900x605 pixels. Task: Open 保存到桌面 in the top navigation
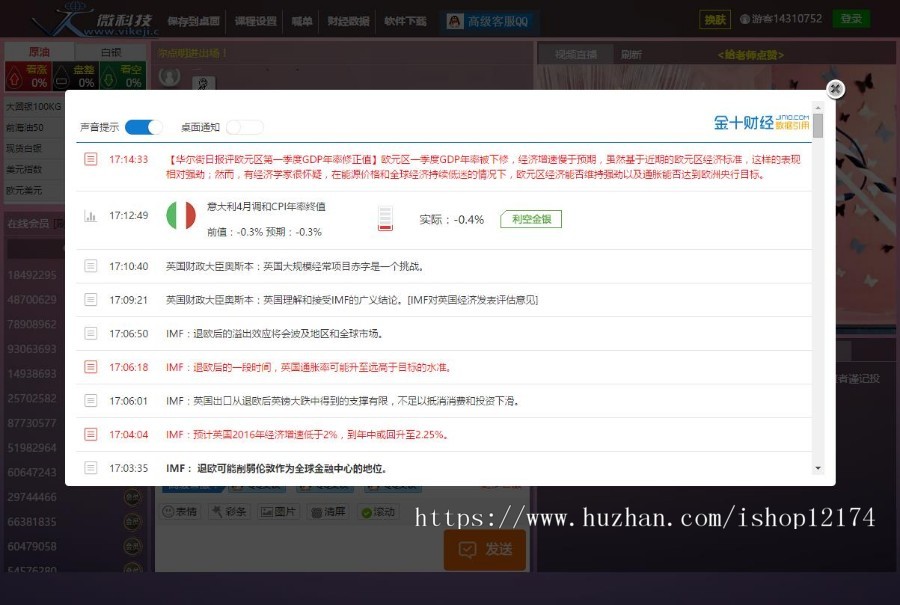tap(193, 21)
